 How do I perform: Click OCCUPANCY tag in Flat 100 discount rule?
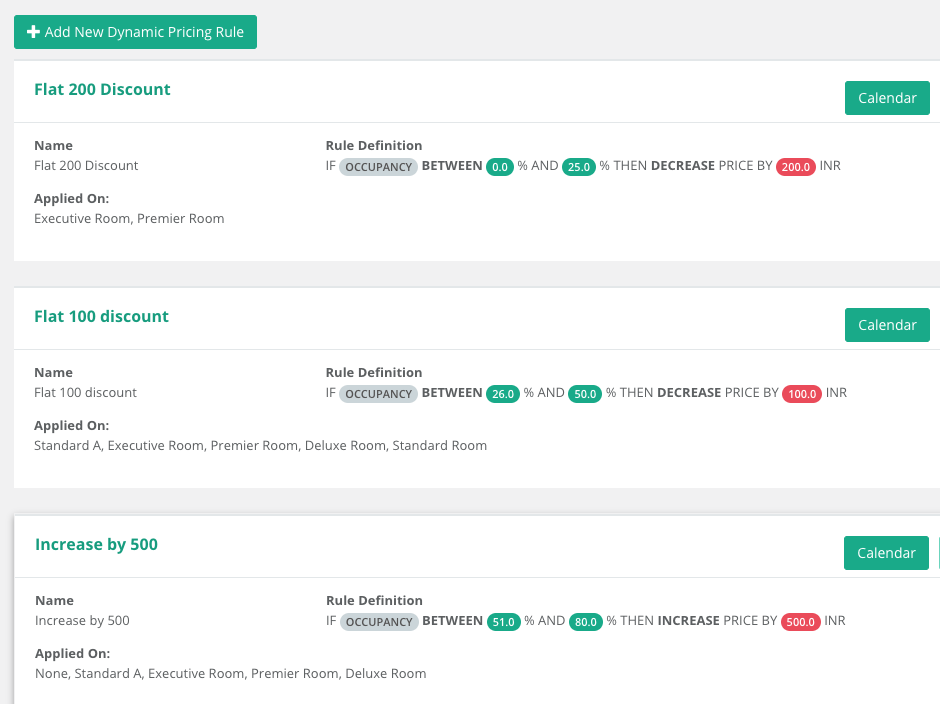(378, 394)
